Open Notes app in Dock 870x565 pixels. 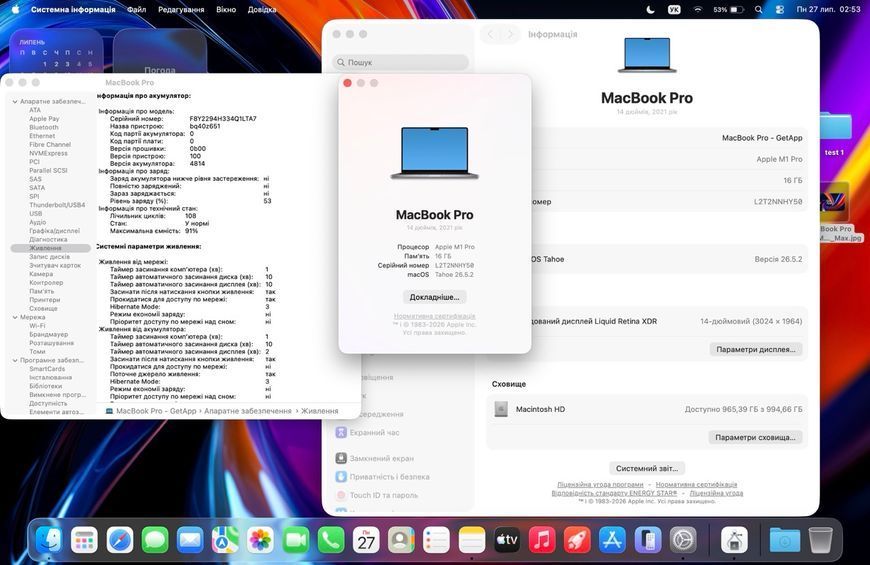(472, 539)
